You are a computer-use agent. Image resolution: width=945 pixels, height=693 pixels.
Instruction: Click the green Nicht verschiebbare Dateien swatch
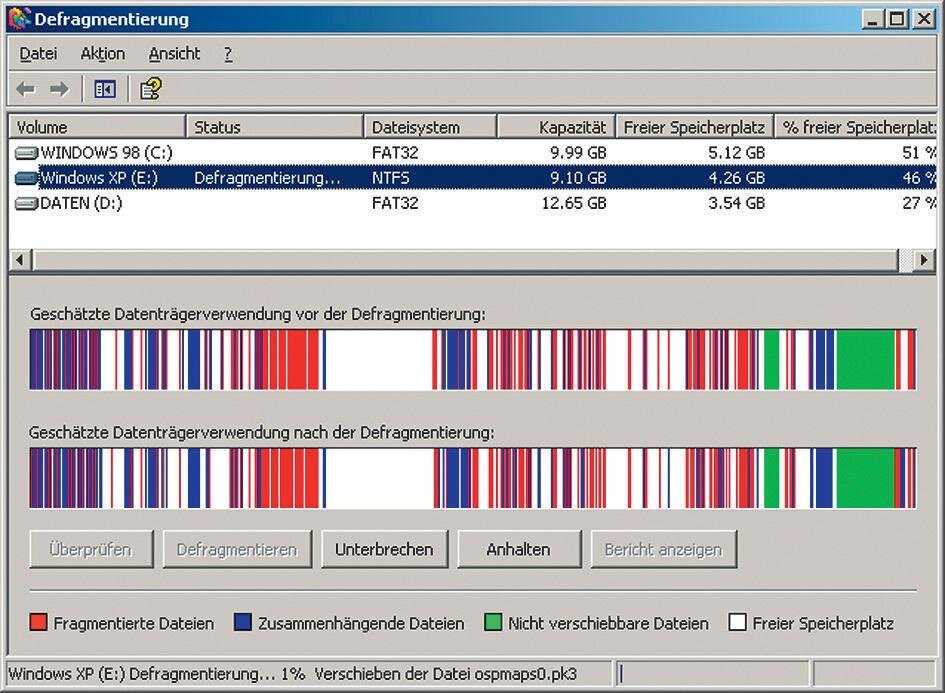[492, 623]
